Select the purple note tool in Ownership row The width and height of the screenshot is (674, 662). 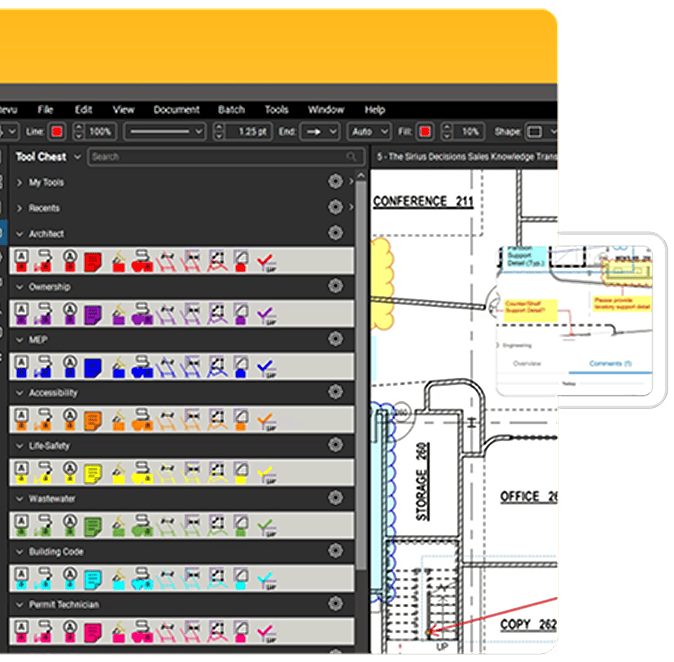93,316
